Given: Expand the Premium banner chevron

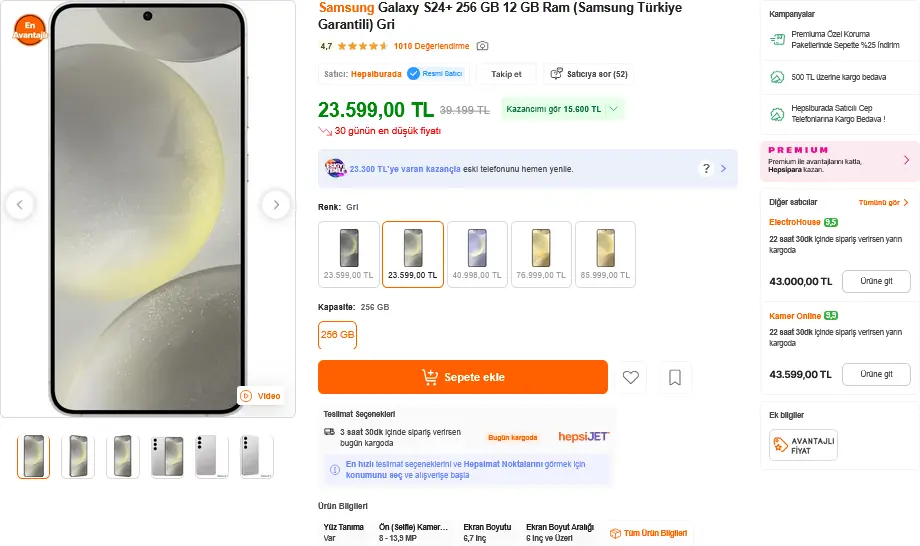Looking at the screenshot, I should (907, 160).
